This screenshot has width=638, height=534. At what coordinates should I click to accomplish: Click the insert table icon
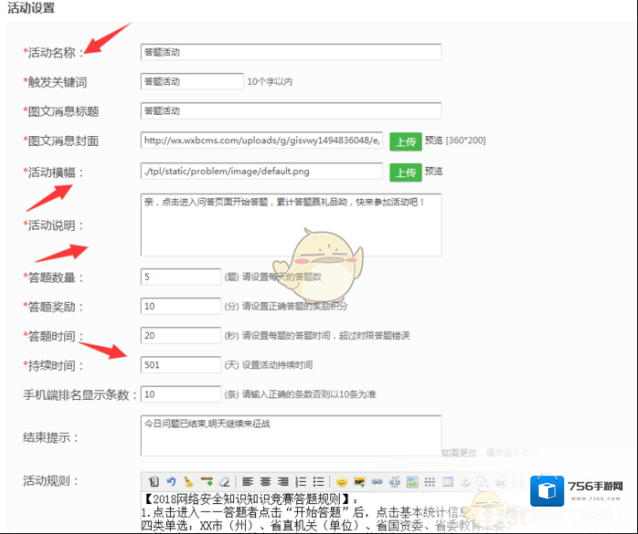point(448,481)
